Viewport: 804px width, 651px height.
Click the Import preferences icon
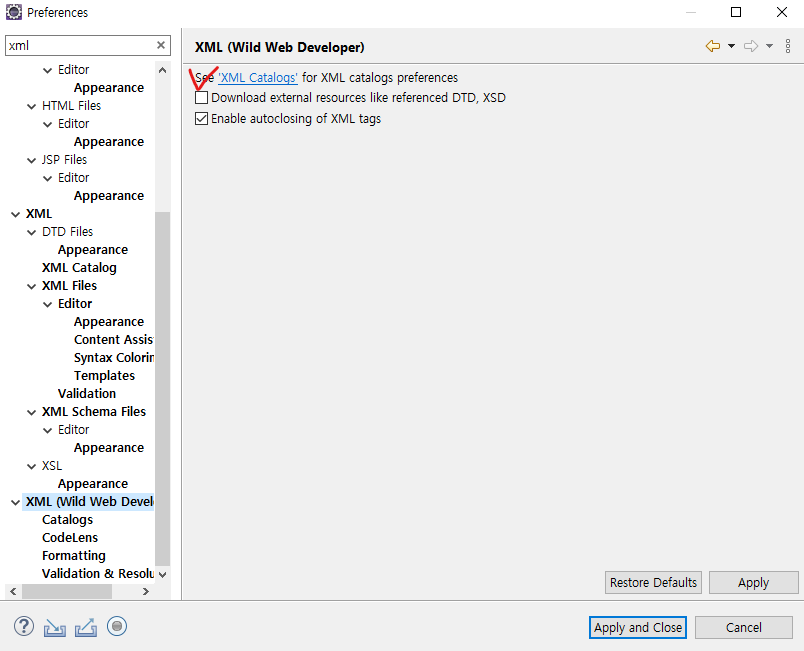pos(54,627)
